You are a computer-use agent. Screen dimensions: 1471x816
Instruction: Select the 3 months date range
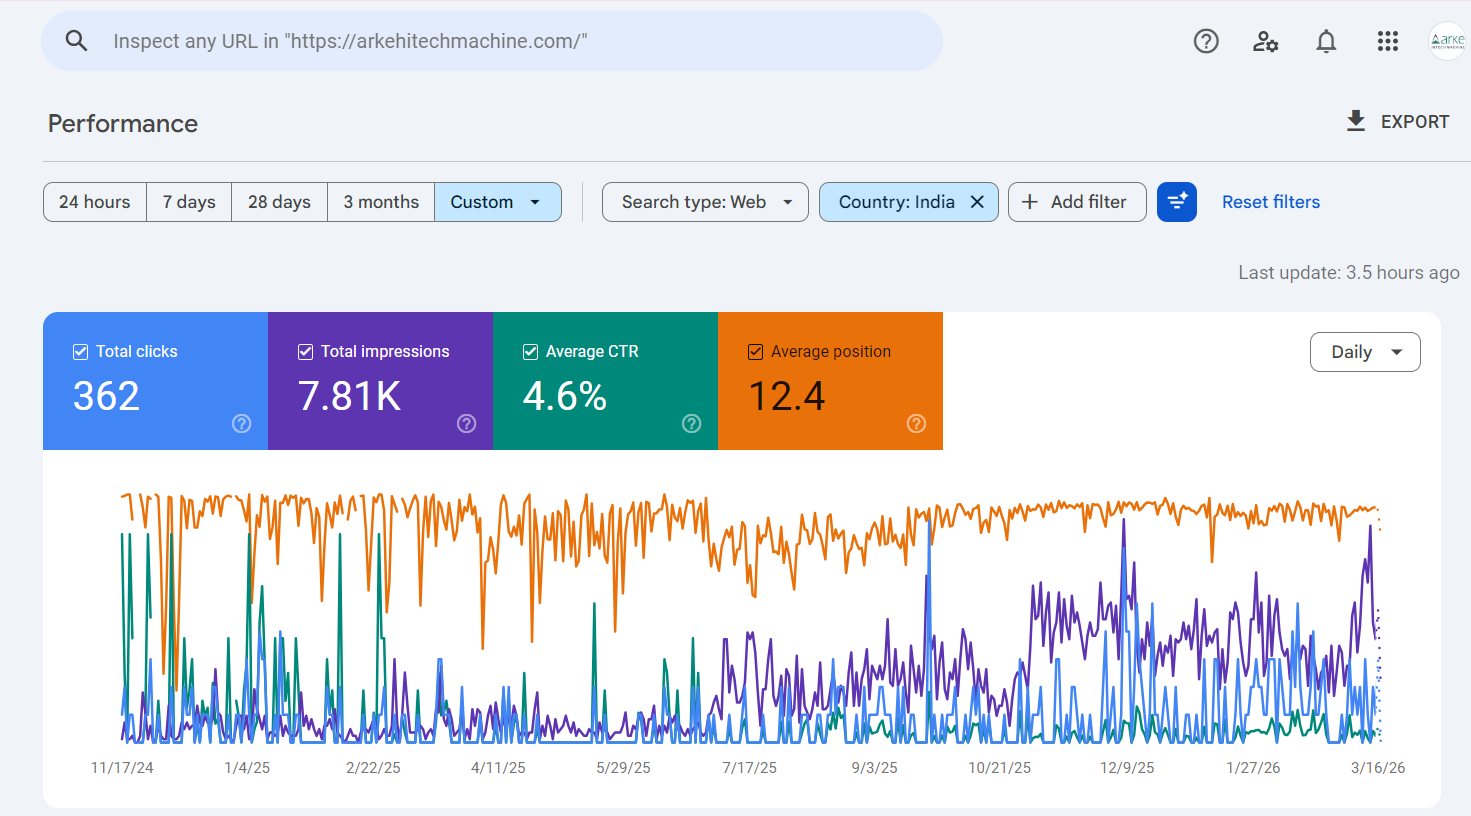tap(380, 201)
